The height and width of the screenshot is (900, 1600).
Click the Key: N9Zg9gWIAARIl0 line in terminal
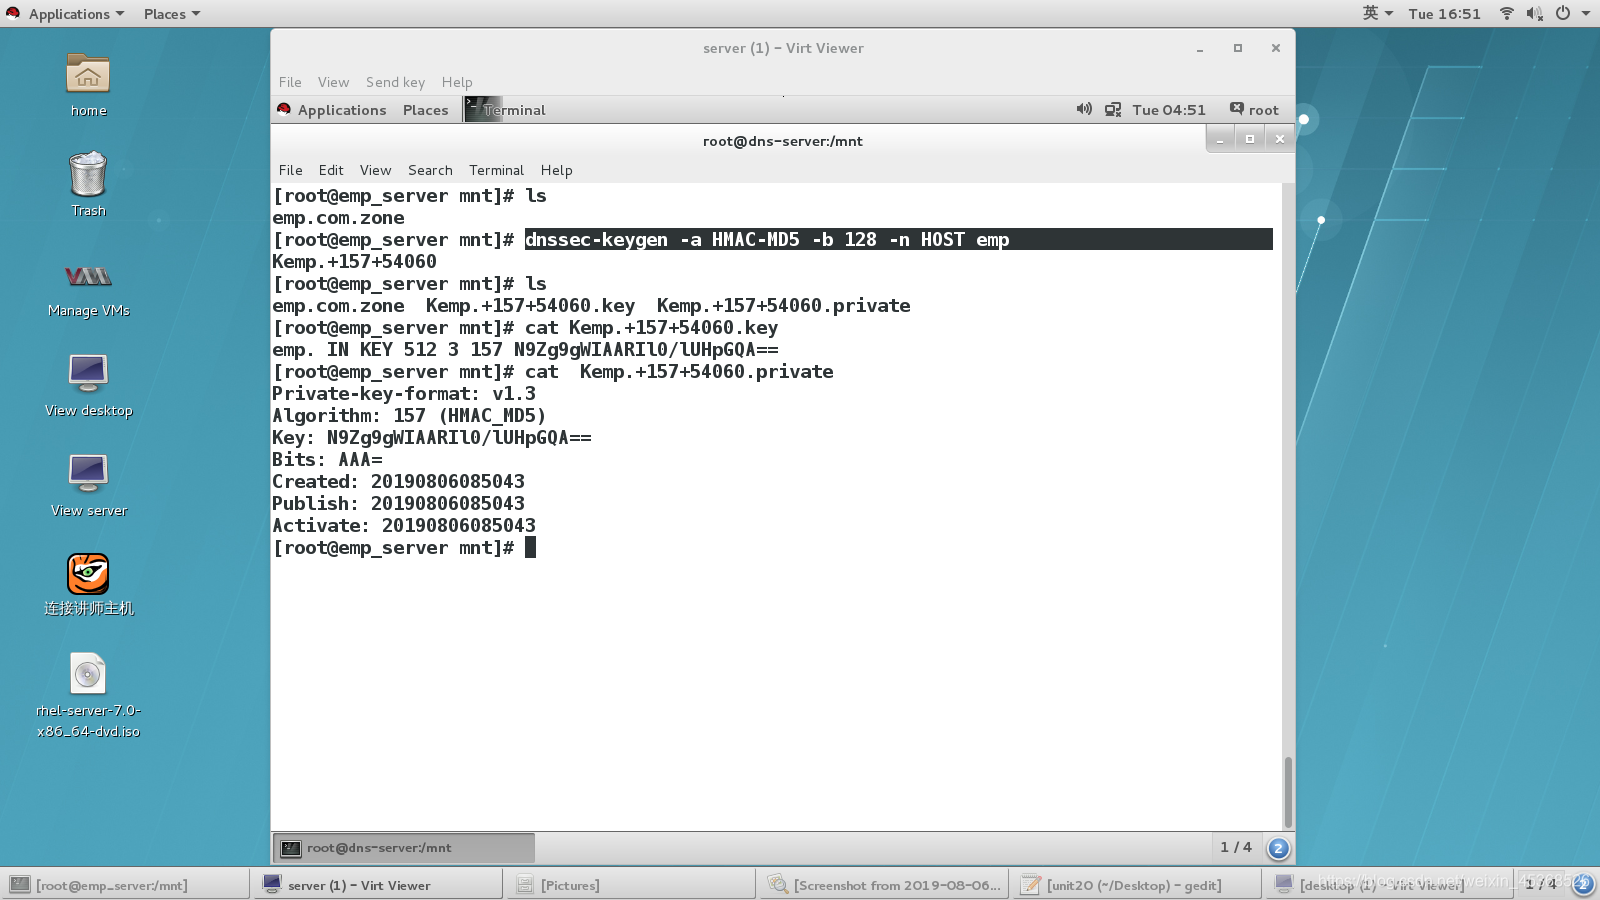pos(431,437)
